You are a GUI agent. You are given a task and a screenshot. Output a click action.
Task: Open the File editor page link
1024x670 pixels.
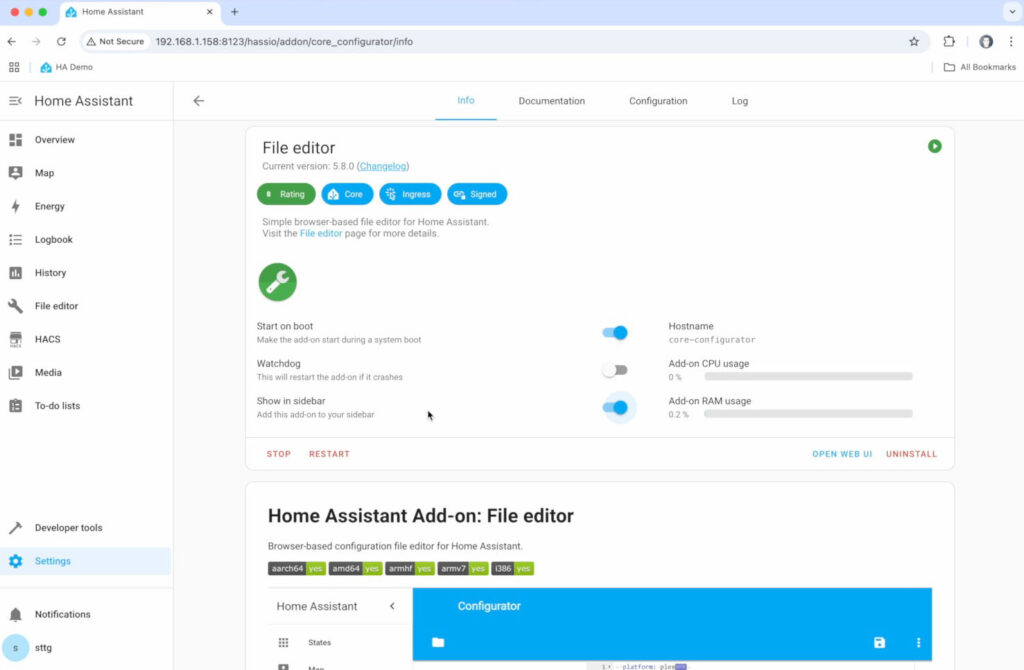point(321,234)
